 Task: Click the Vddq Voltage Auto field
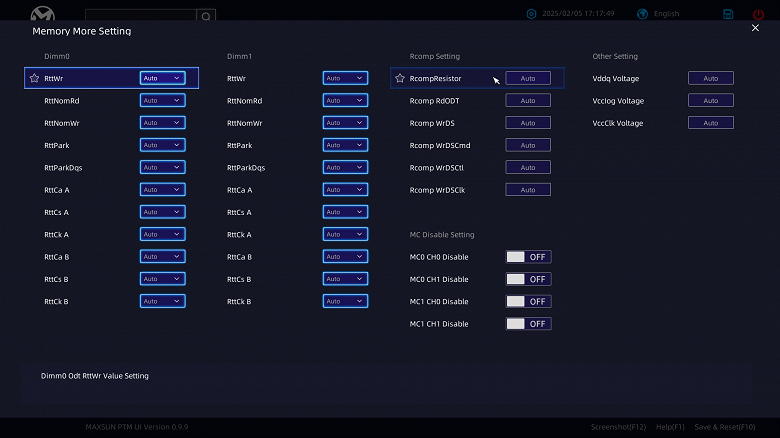click(711, 78)
